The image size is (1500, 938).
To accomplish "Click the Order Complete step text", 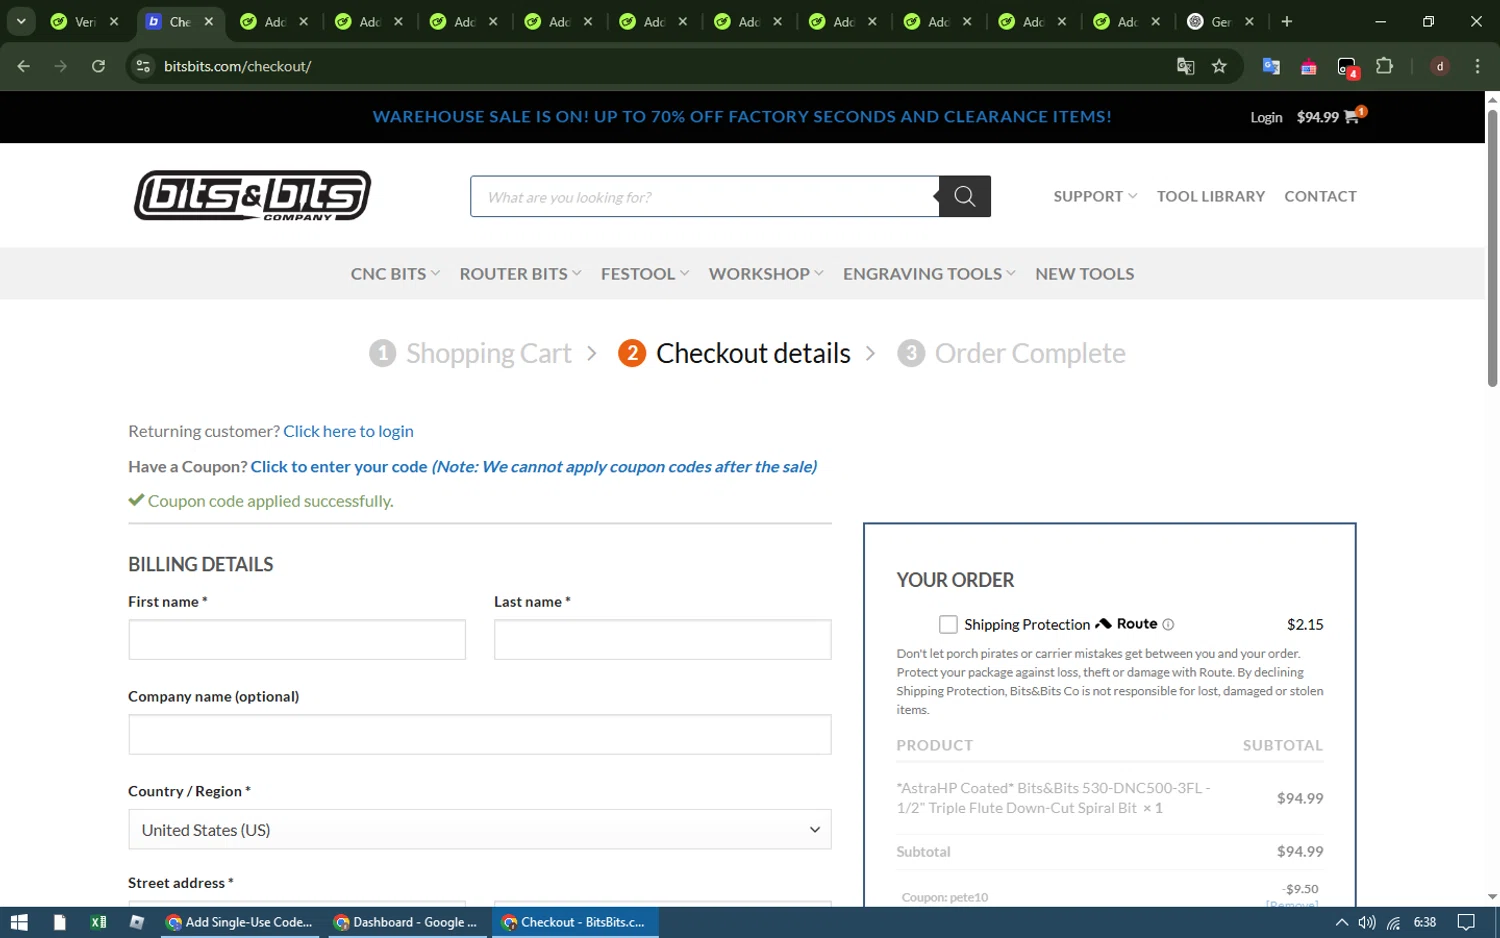I will 1030,353.
